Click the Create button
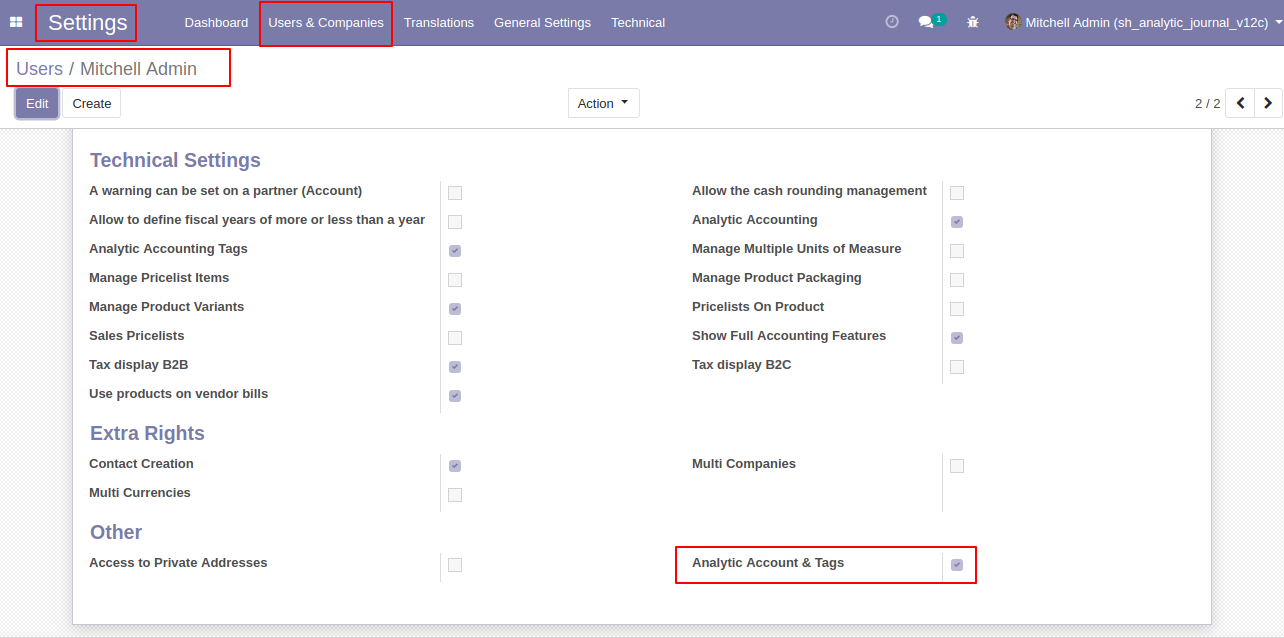Viewport: 1284px width, 638px height. 92,103
